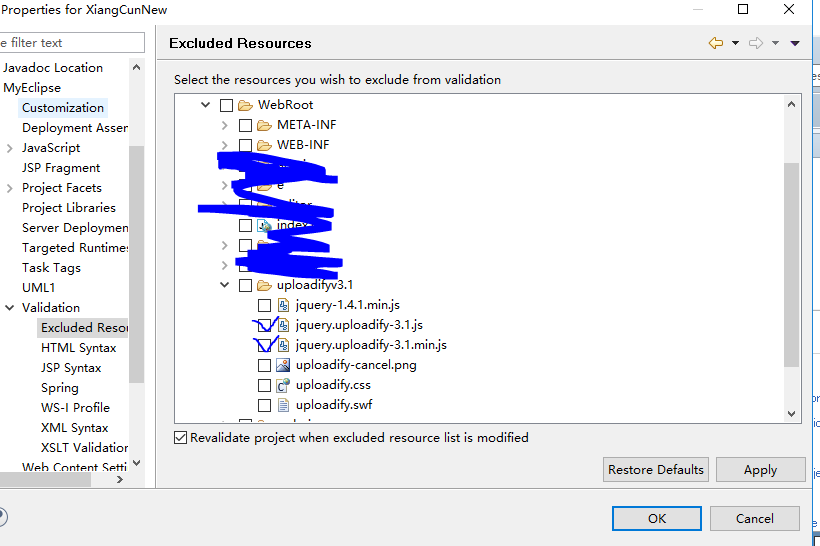Click the WebRoot folder icon
The height and width of the screenshot is (546, 820).
click(245, 106)
